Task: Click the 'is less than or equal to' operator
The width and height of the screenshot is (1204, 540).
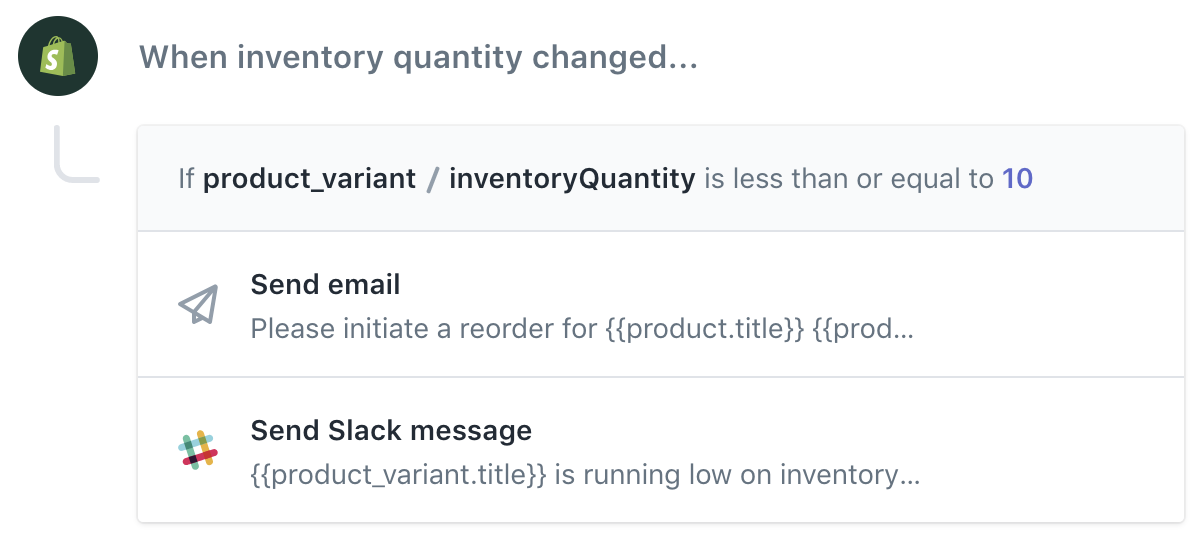Action: pos(848,179)
